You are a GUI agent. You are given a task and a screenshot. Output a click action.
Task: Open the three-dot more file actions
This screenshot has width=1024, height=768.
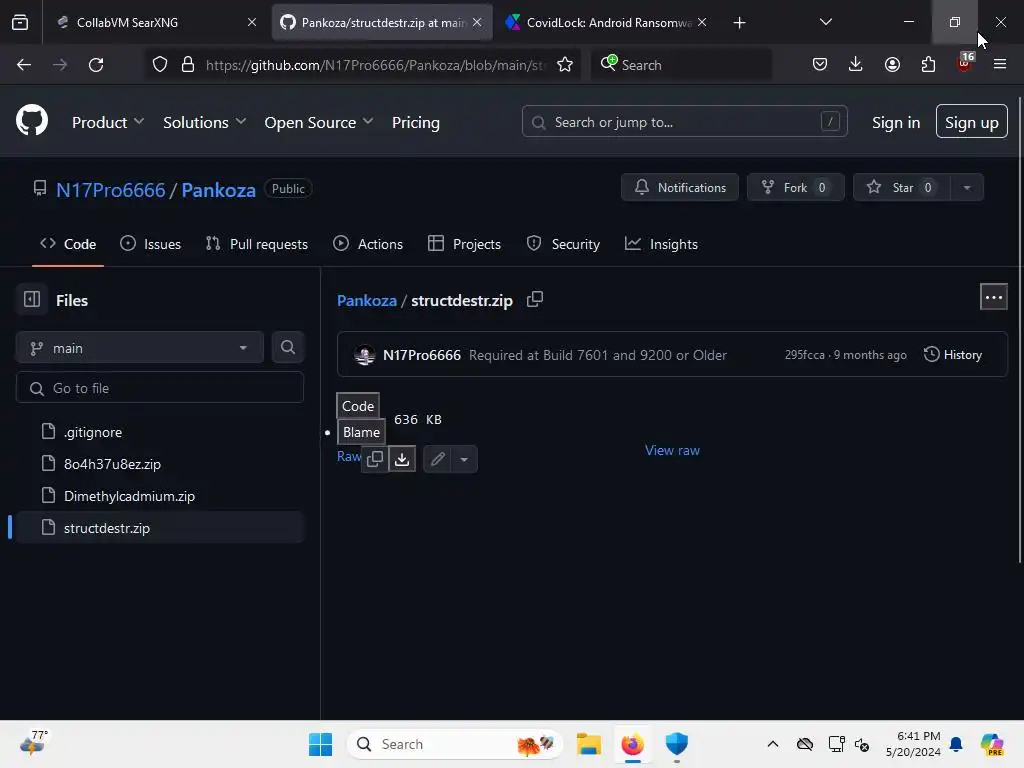pyautogui.click(x=993, y=297)
